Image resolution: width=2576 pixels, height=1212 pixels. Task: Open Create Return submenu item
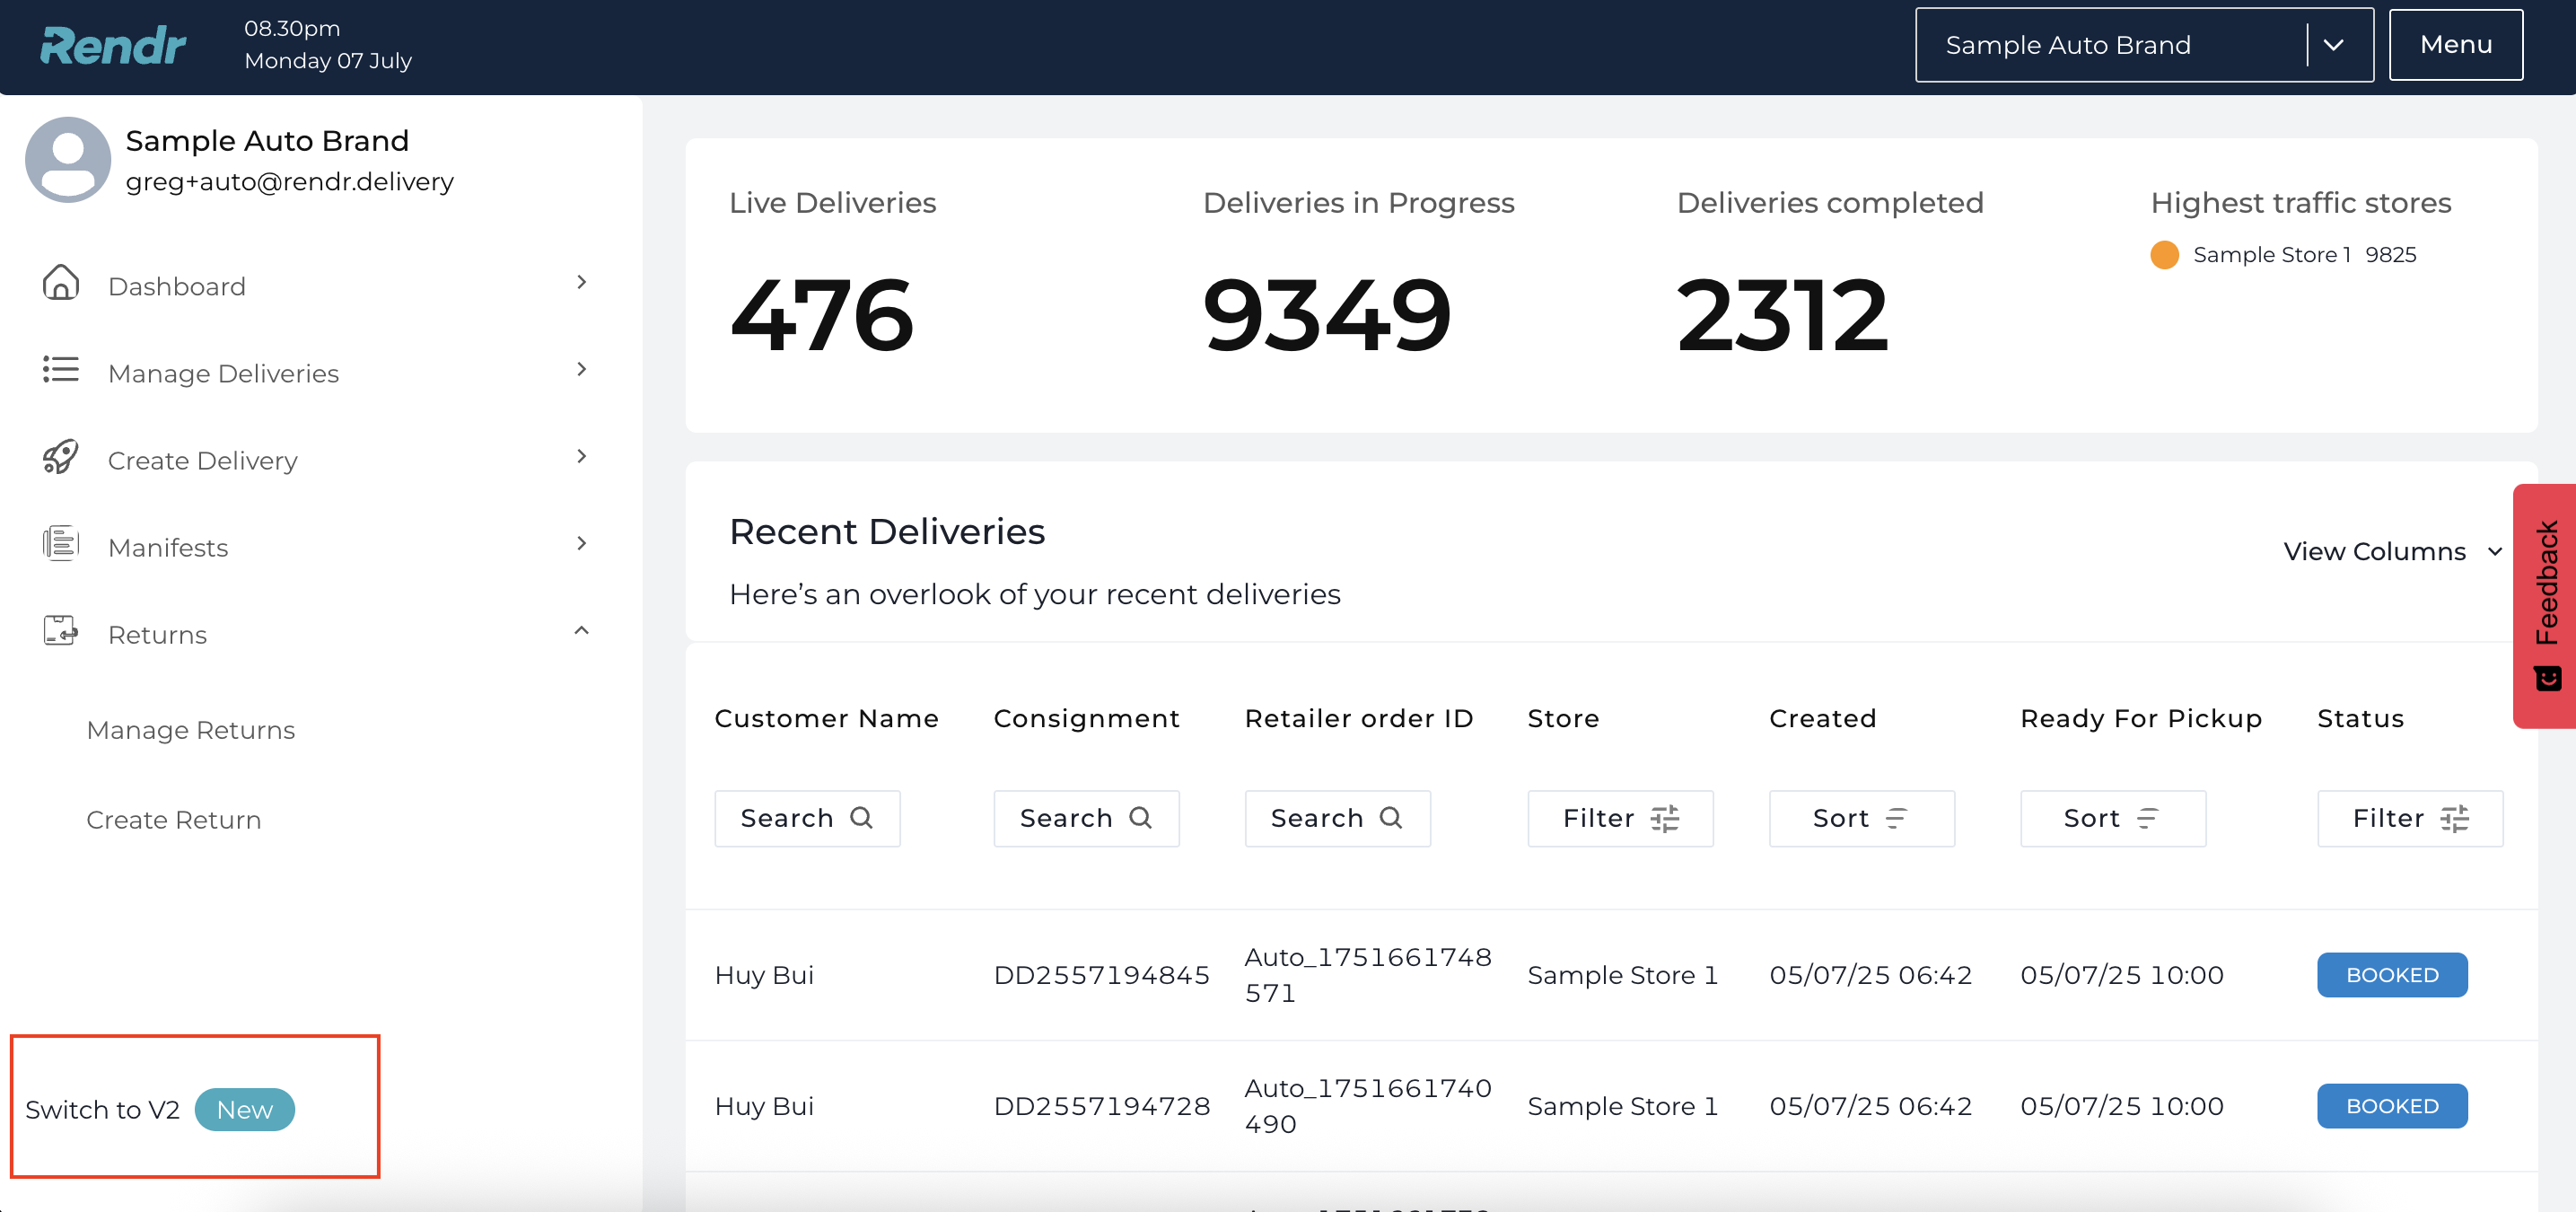click(174, 819)
